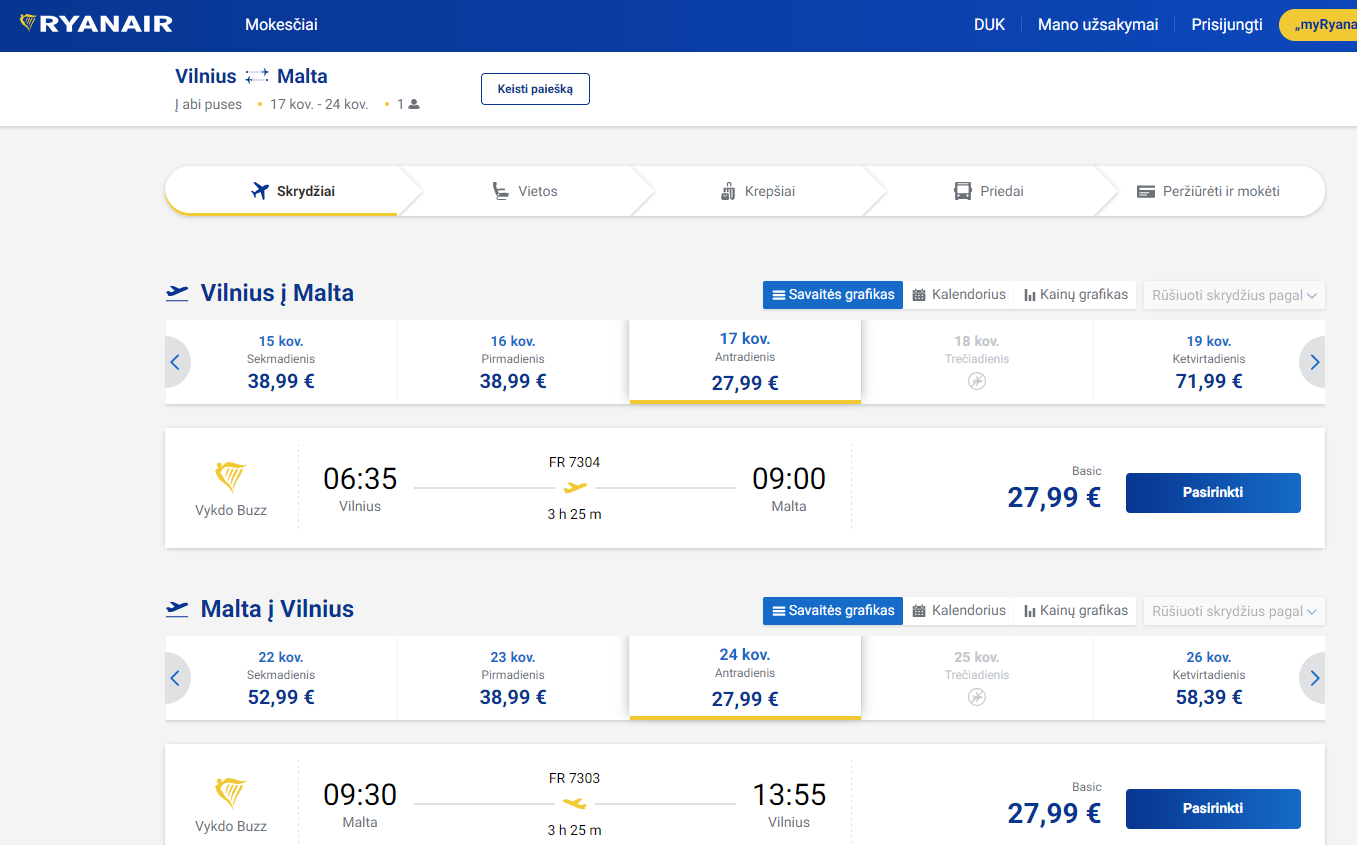Click Keisti paiešką button
Viewport: 1357px width, 845px height.
click(x=535, y=89)
